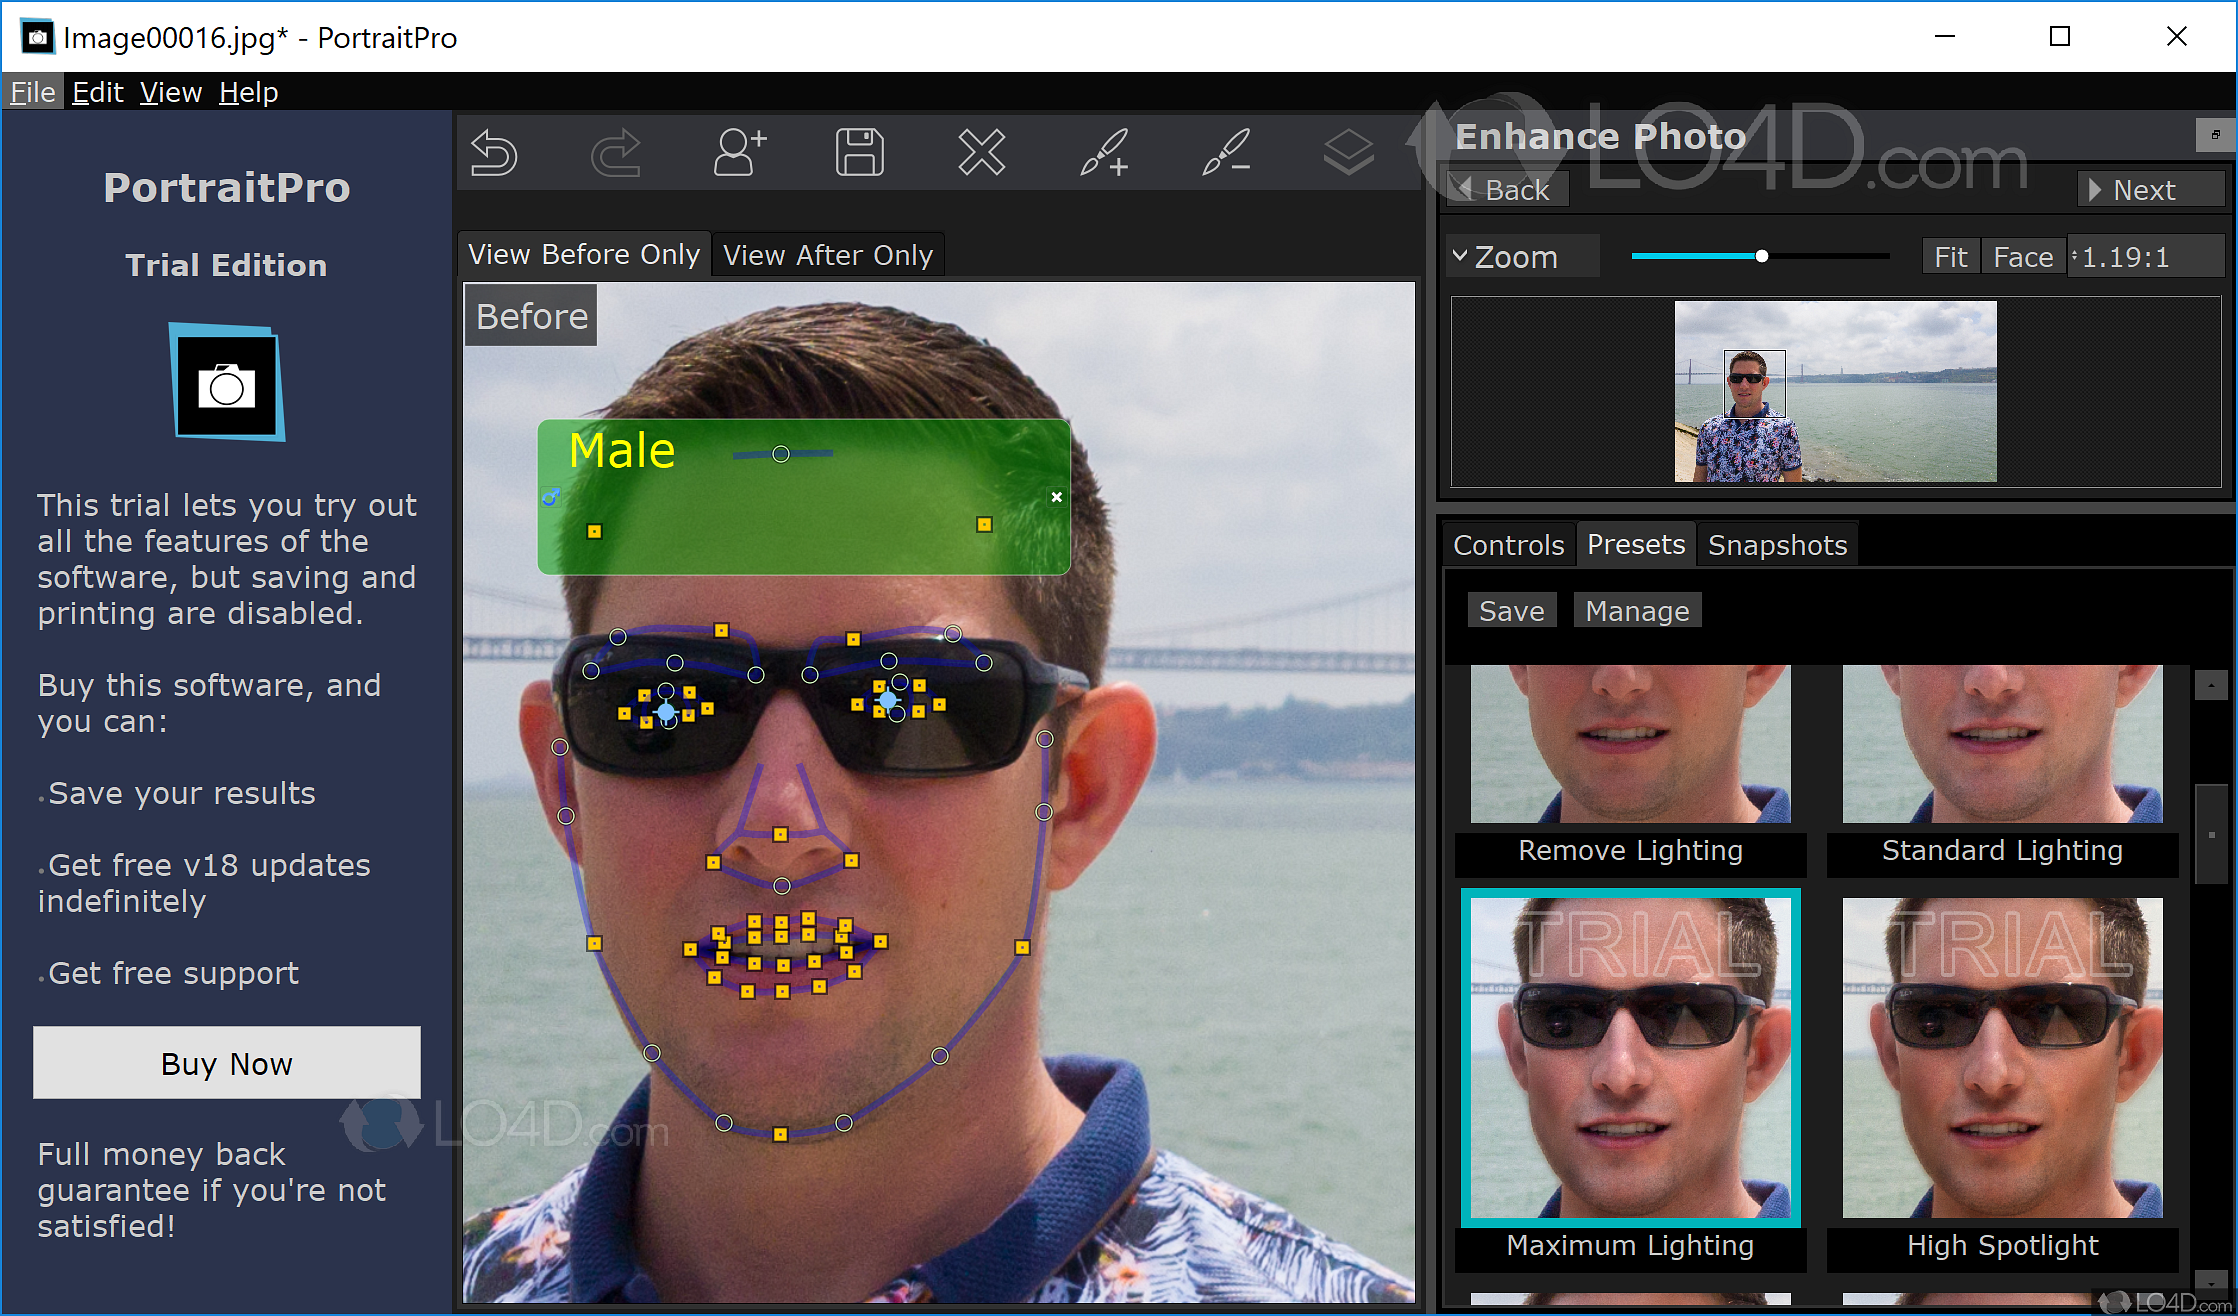This screenshot has height=1316, width=2238.
Task: Click the left eye pupil marker
Action: coord(666,712)
